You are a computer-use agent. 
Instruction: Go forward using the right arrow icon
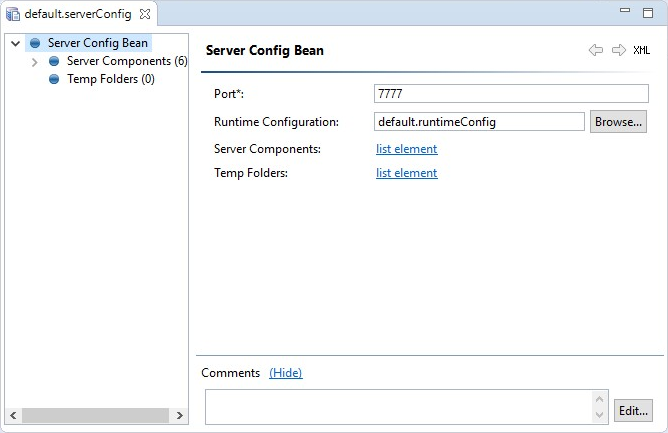(618, 50)
